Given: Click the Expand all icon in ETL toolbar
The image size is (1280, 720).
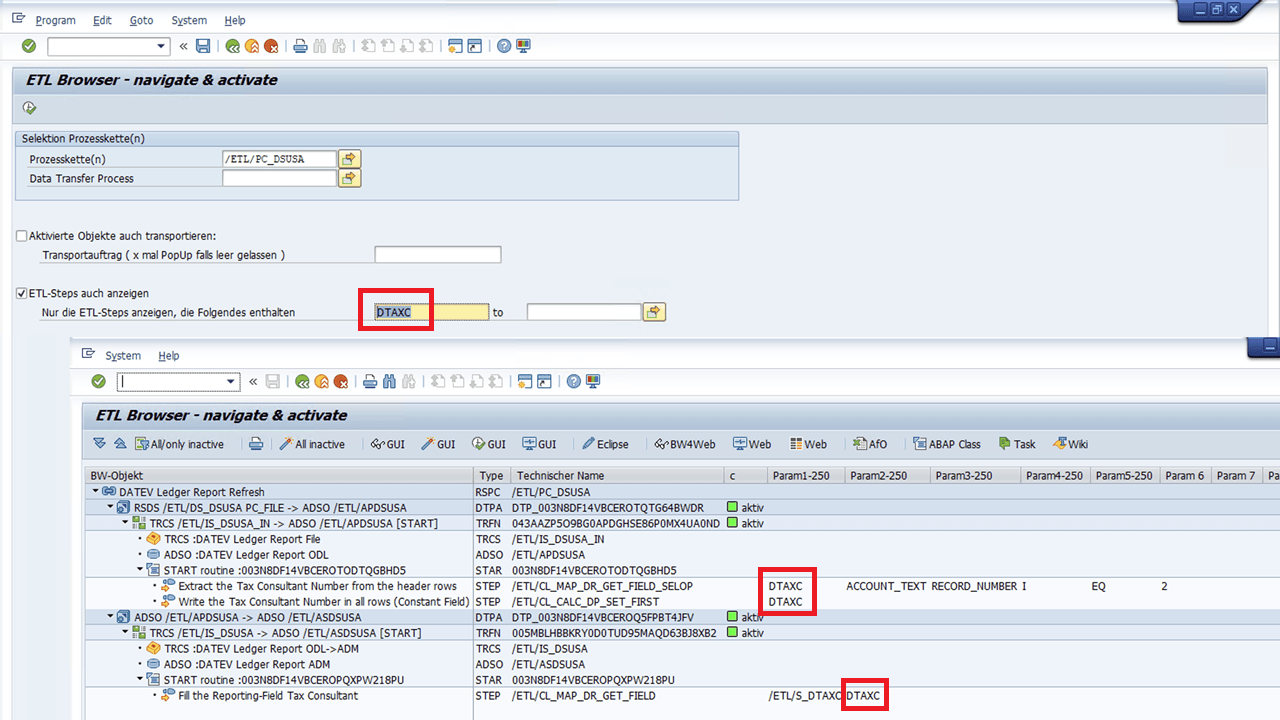Looking at the screenshot, I should pos(99,444).
